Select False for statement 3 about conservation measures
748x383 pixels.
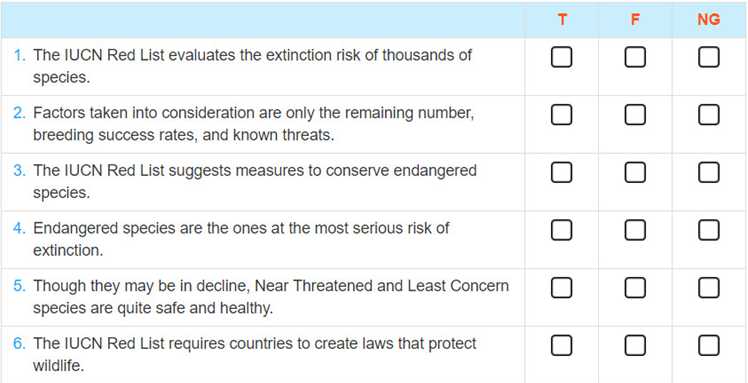[x=635, y=173]
